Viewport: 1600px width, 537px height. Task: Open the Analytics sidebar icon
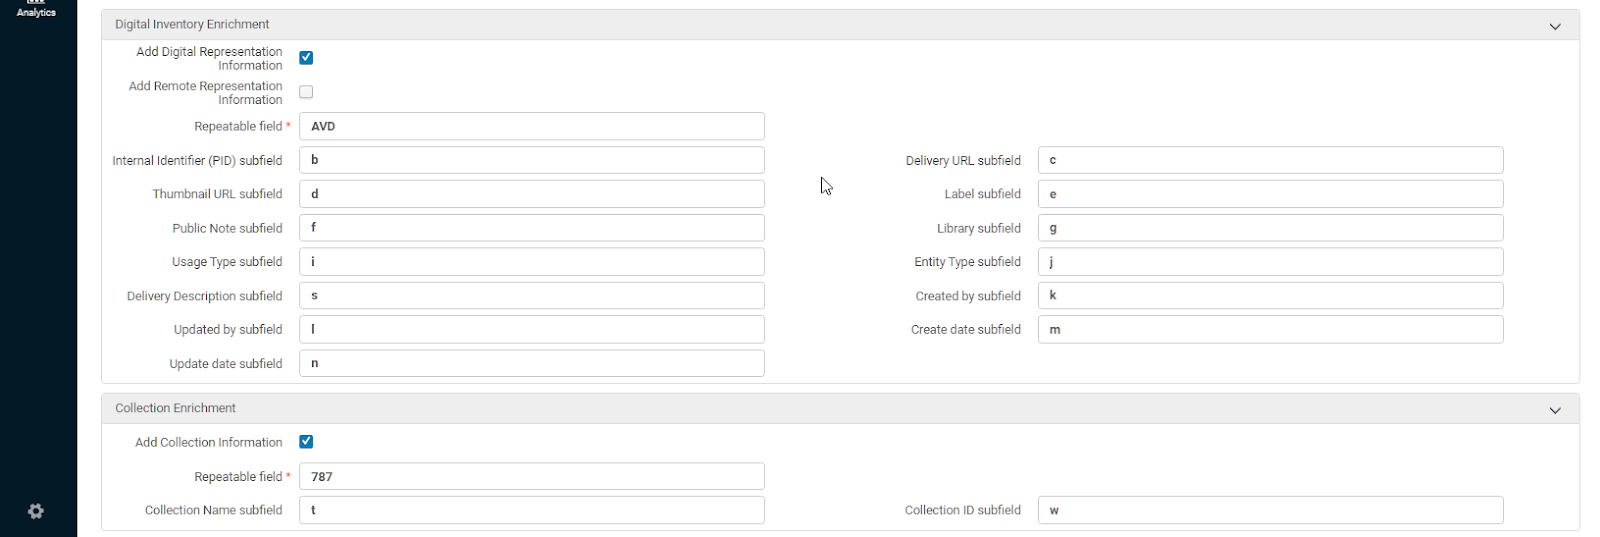36,9
